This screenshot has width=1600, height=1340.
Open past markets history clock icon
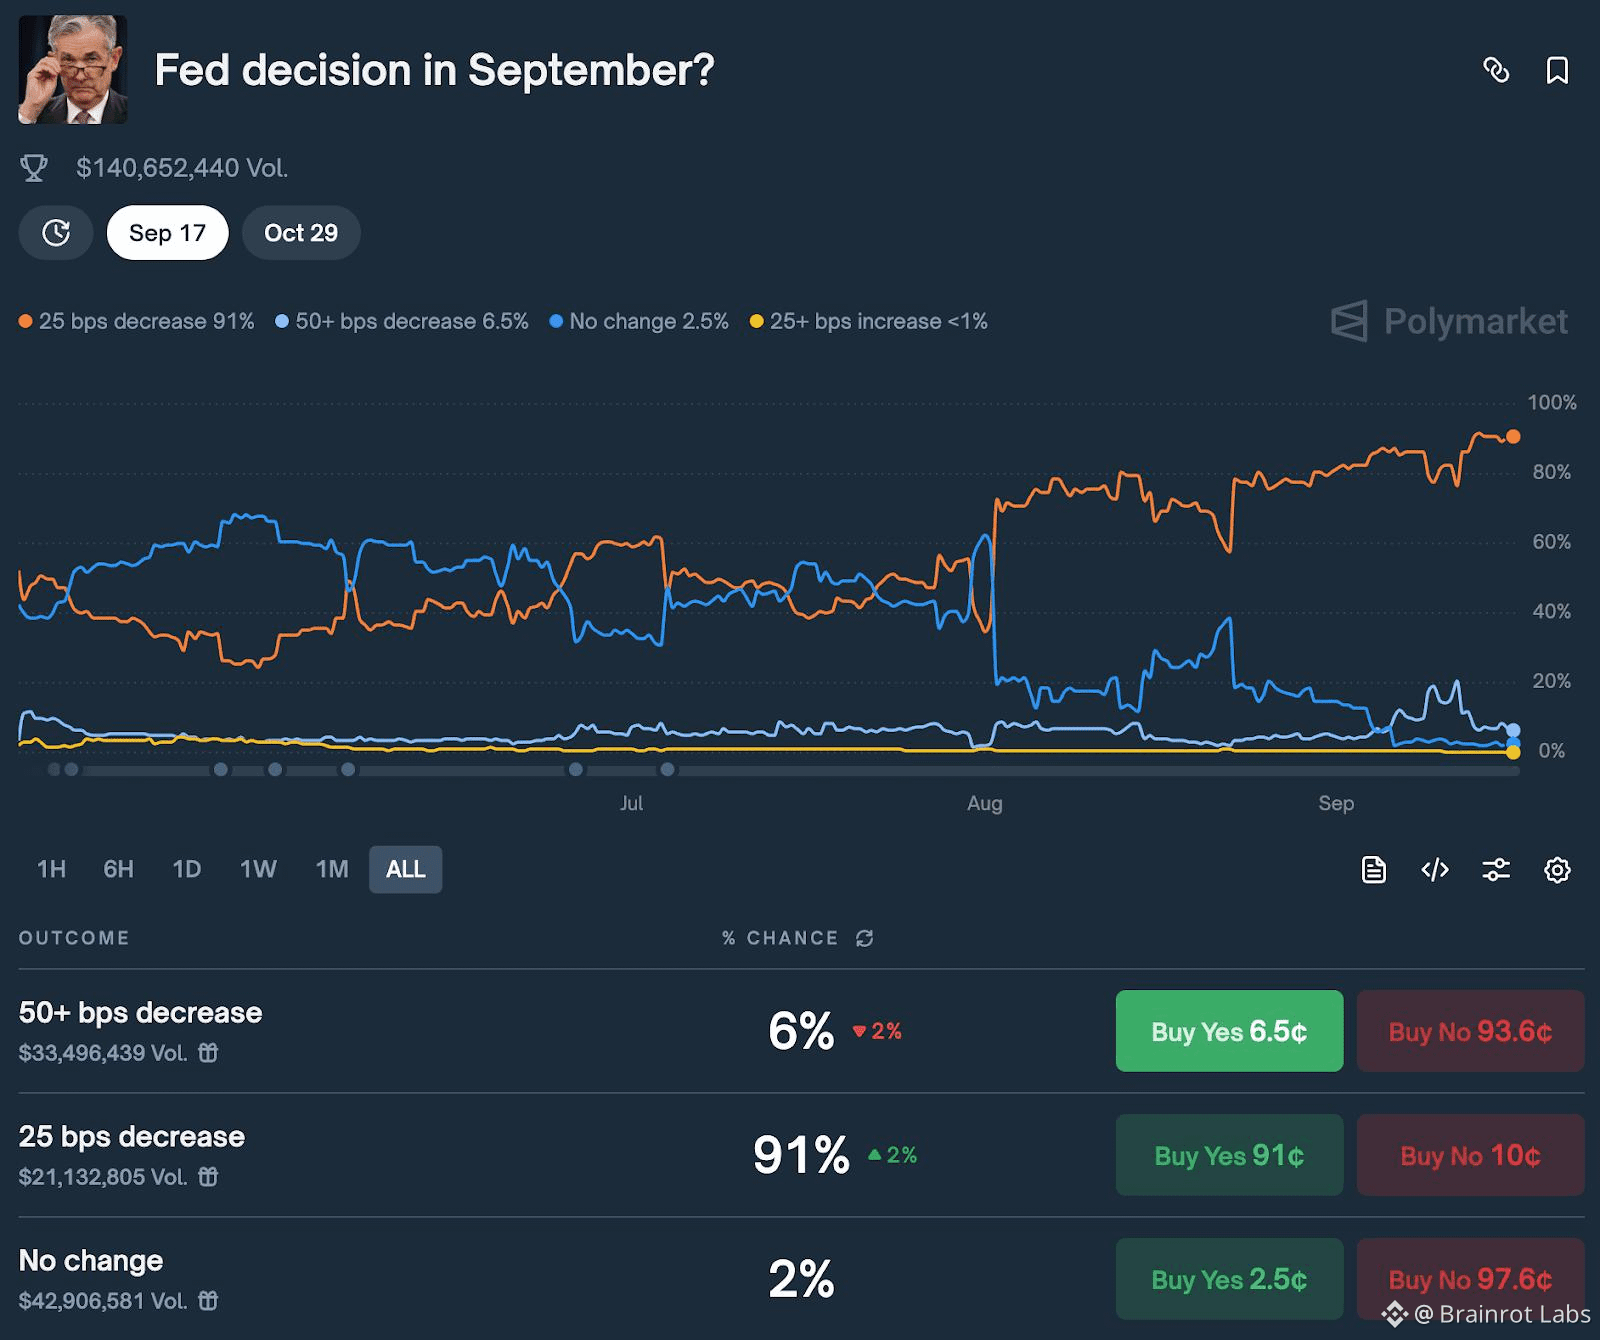56,233
